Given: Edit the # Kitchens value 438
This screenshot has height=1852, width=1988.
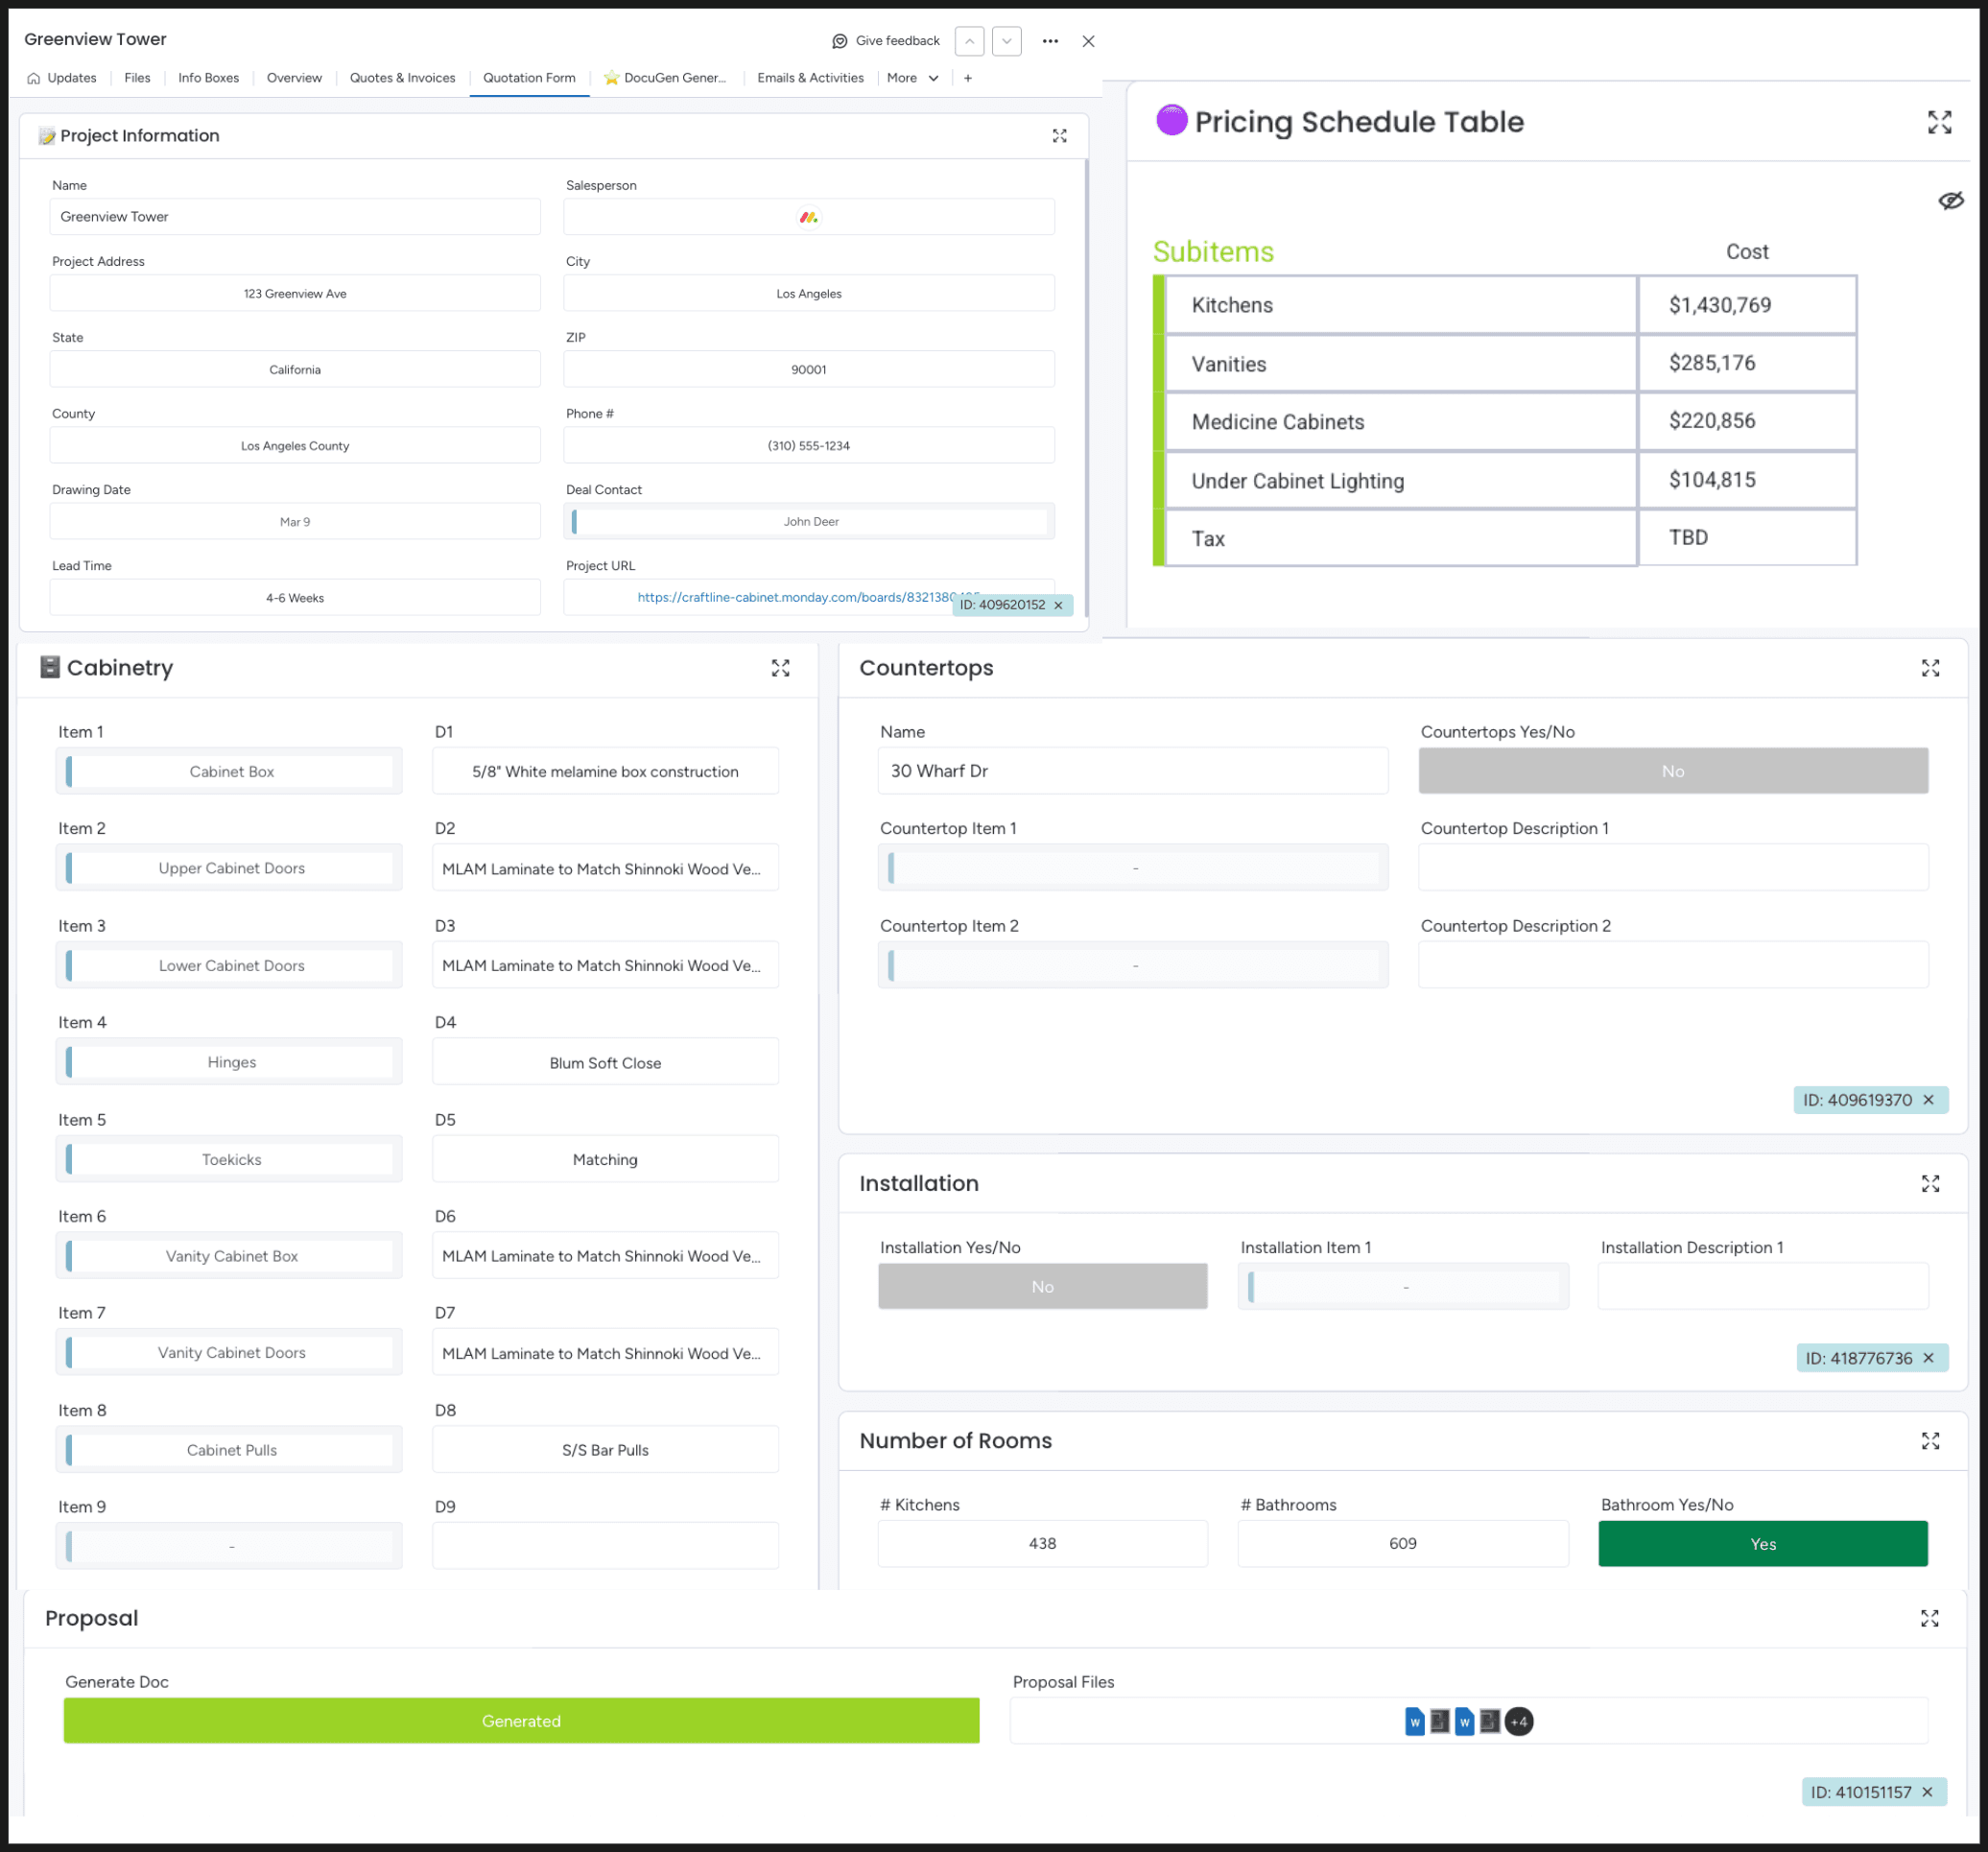Looking at the screenshot, I should (1042, 1544).
